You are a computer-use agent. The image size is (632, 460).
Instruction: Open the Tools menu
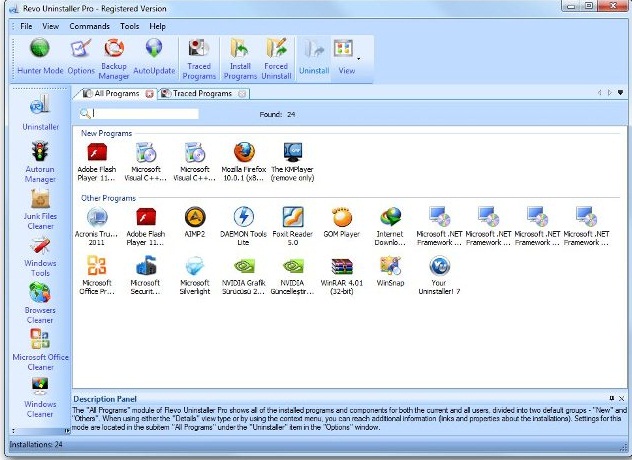(129, 26)
